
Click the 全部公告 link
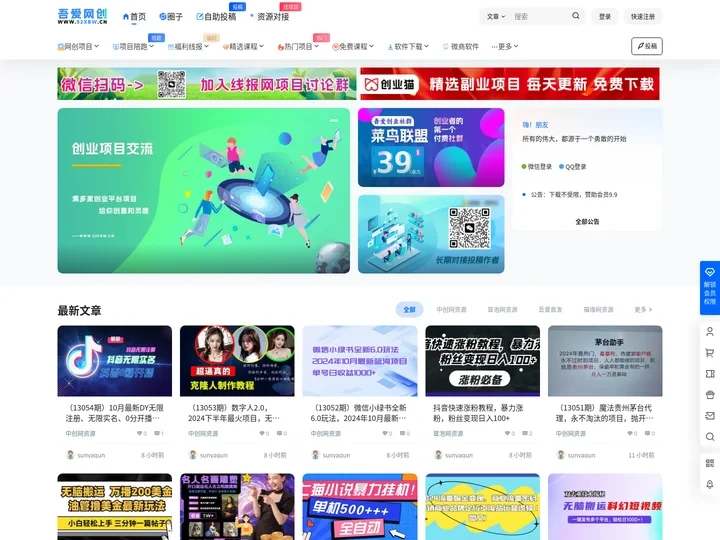coord(587,222)
